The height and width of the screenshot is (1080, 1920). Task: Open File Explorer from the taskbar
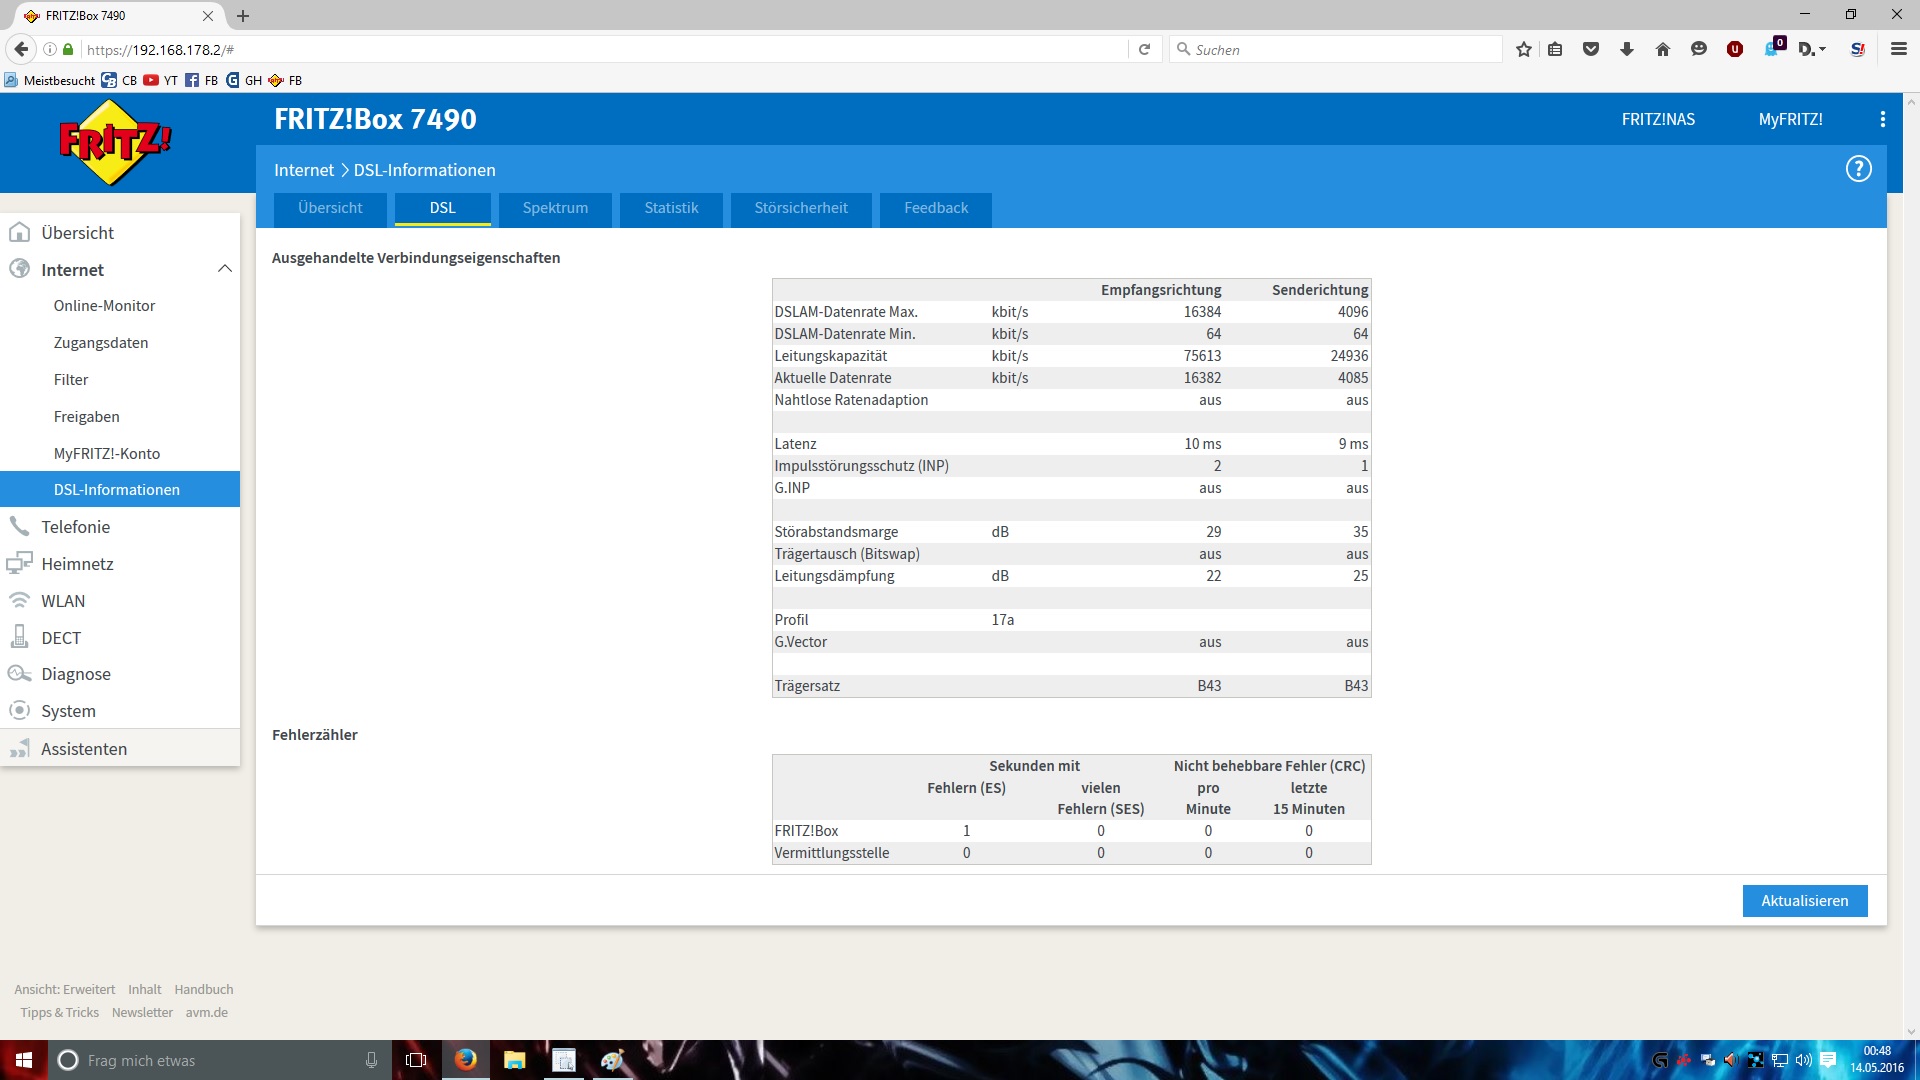click(x=514, y=1060)
